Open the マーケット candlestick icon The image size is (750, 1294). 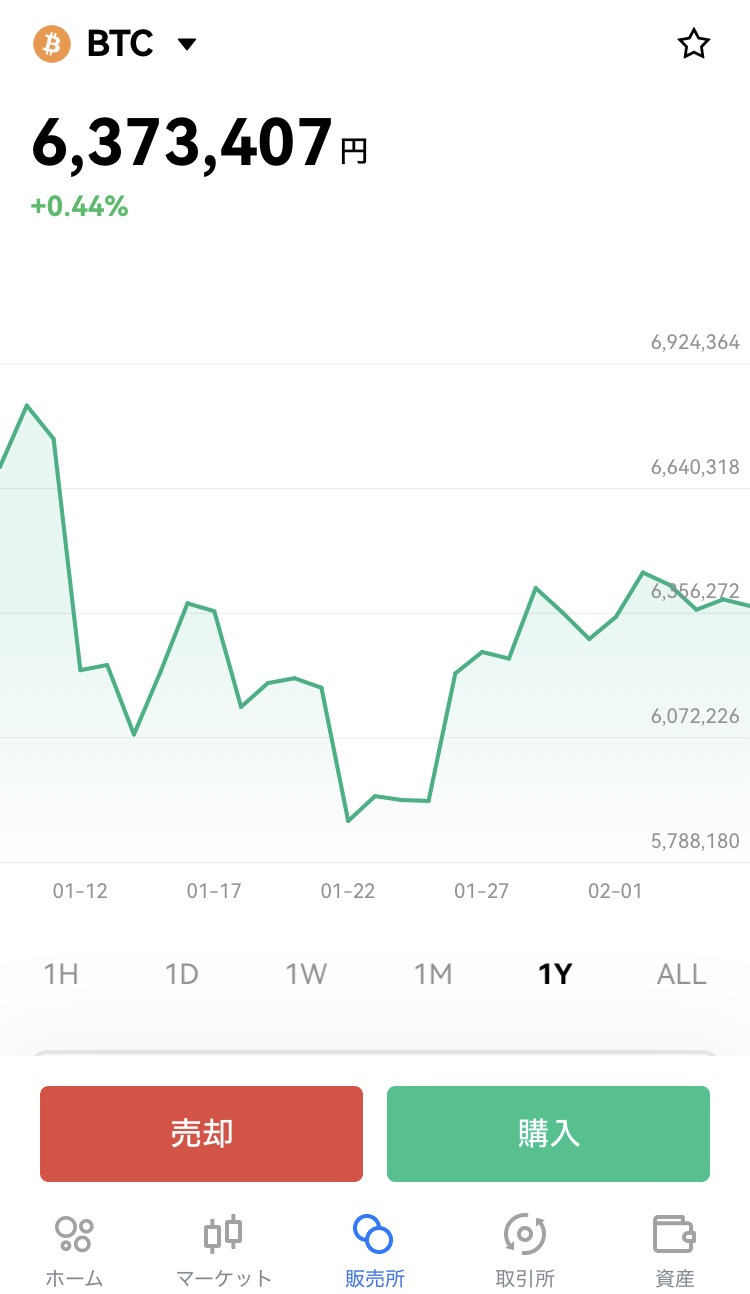224,1234
